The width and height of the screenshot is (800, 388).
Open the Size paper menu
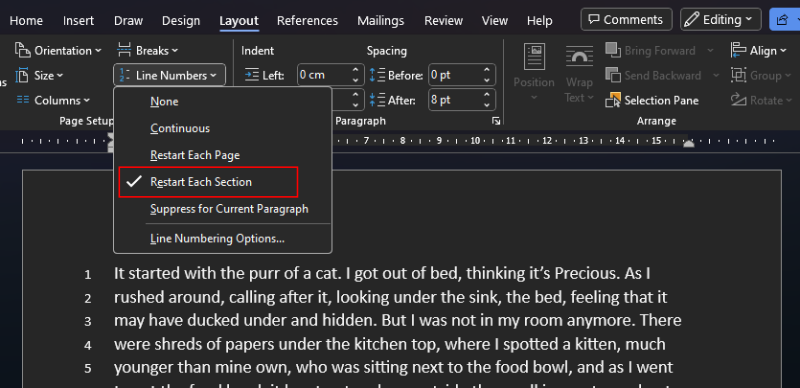(x=40, y=76)
